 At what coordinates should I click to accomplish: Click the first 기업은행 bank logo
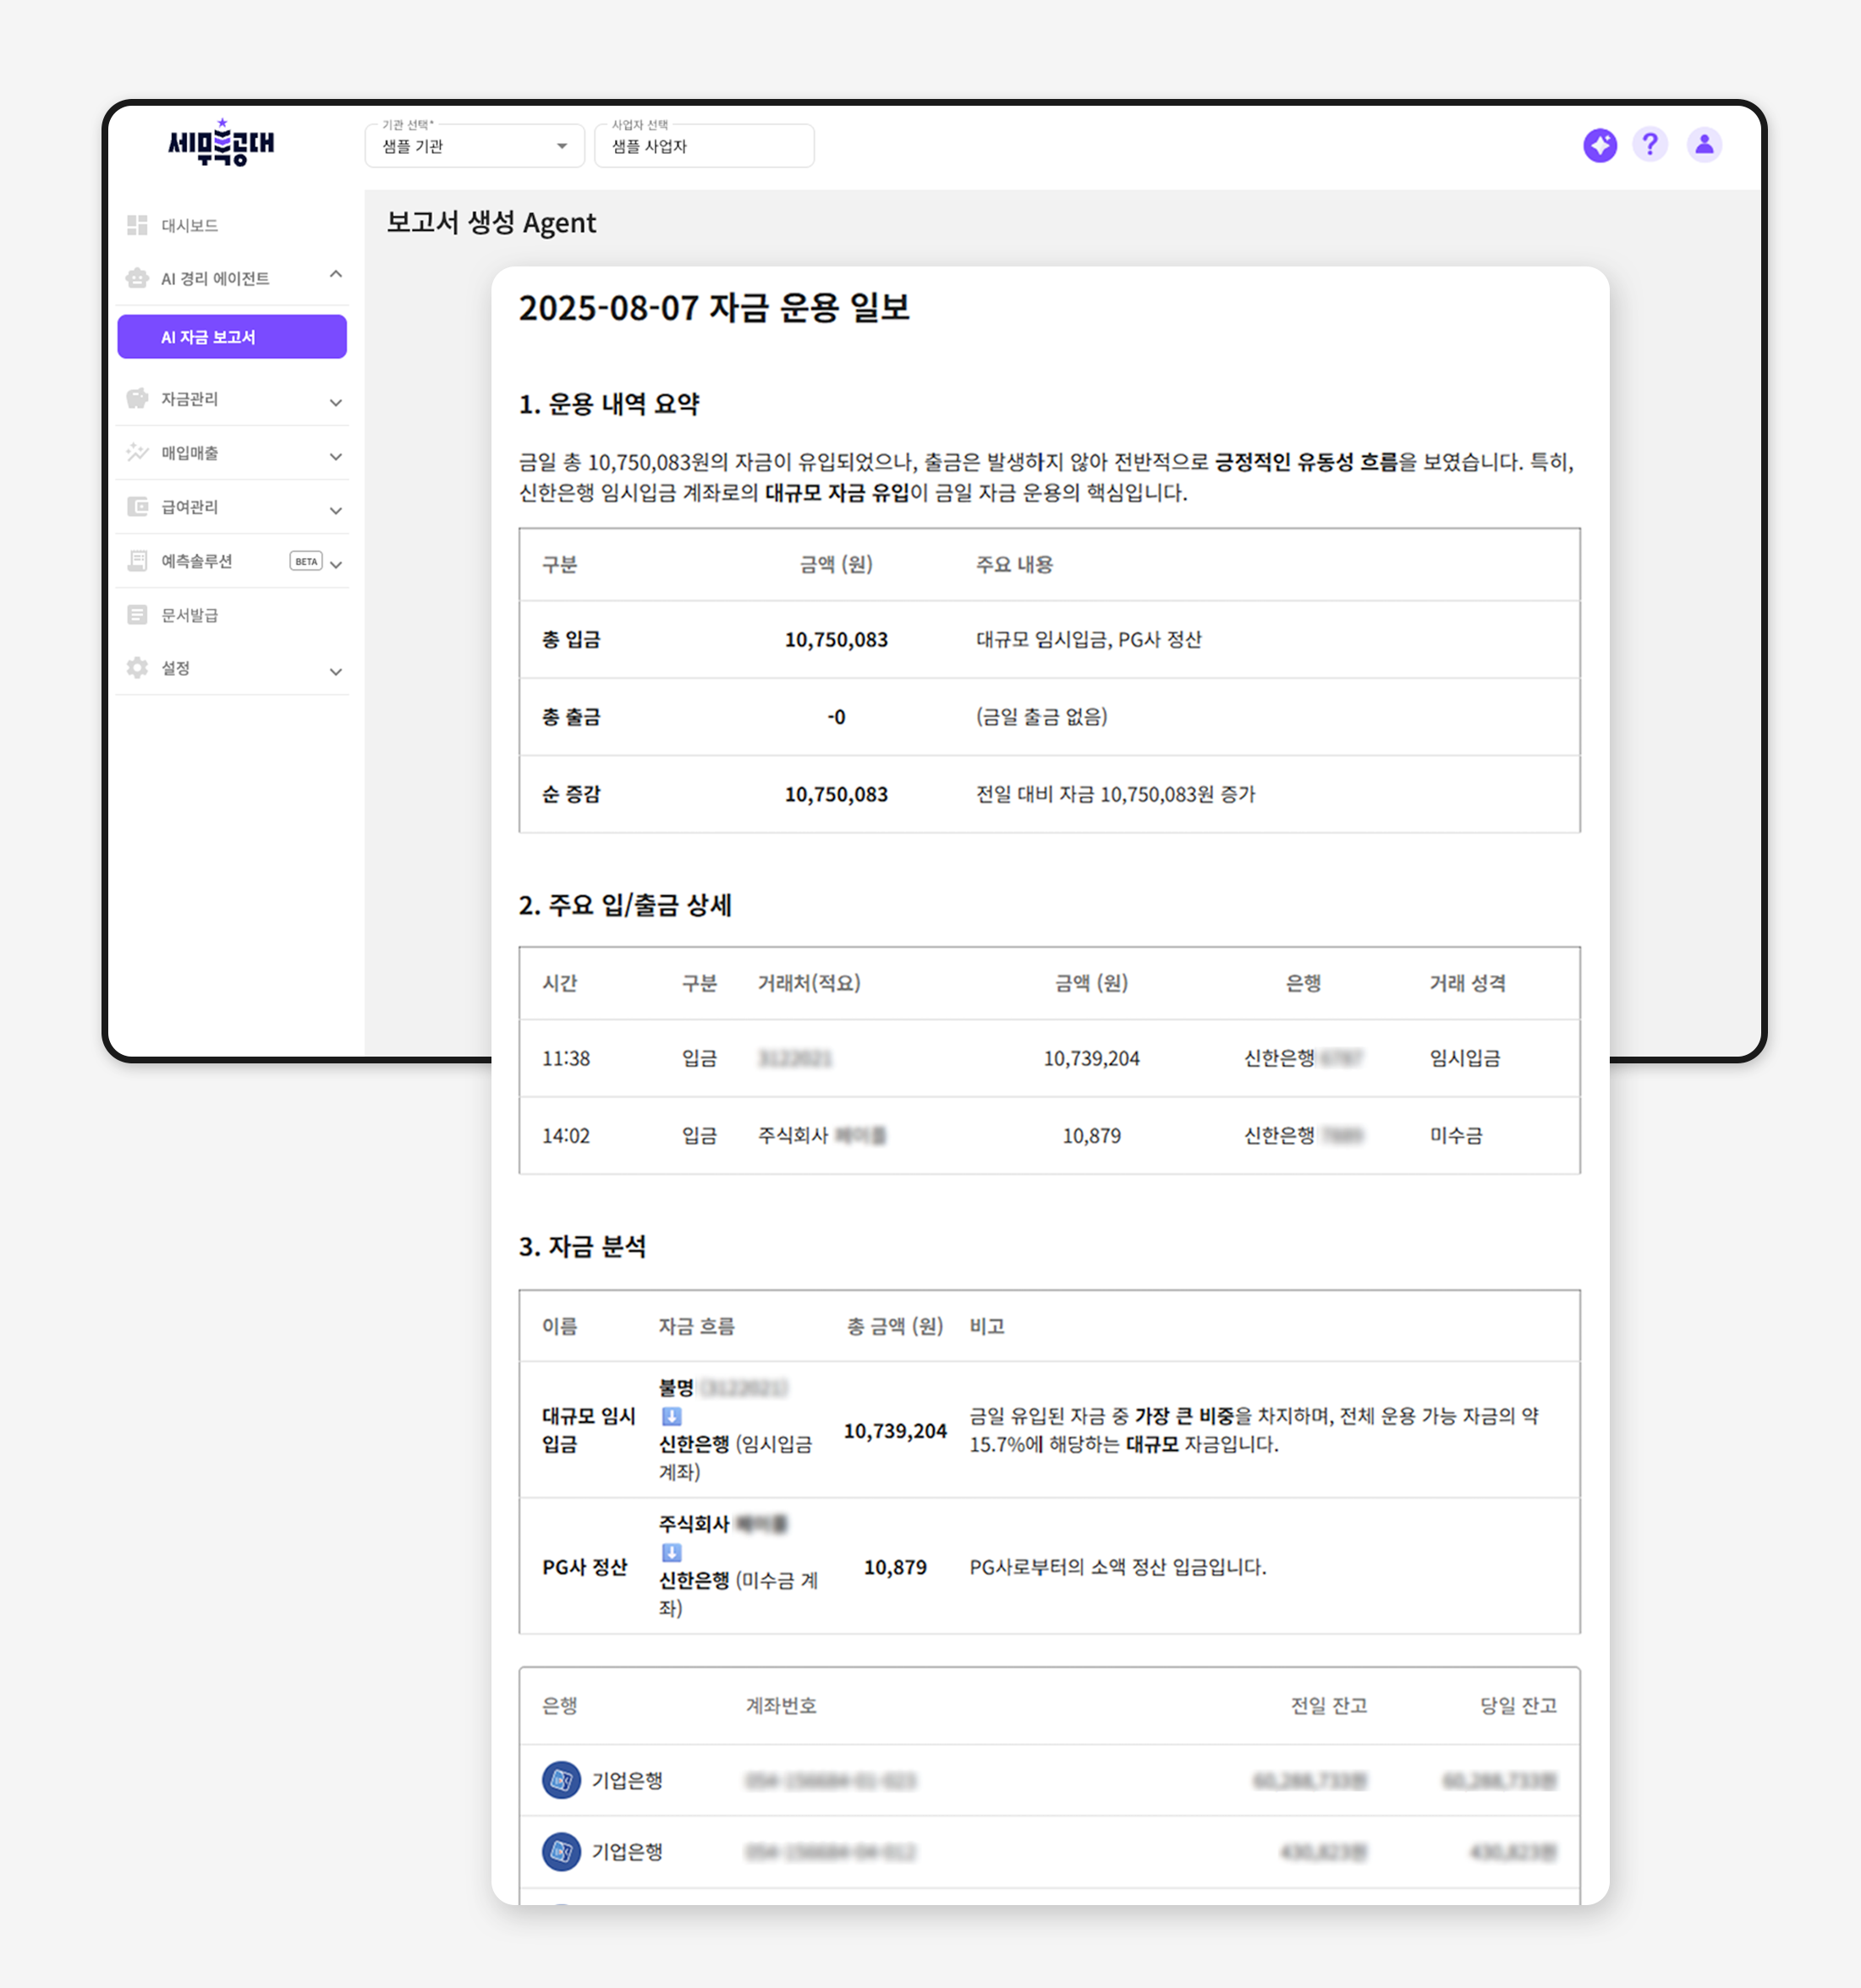coord(561,1780)
